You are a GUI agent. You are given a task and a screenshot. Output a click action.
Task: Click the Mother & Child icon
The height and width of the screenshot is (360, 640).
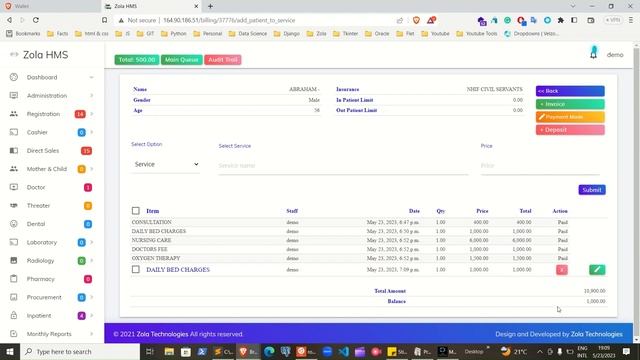point(14,169)
